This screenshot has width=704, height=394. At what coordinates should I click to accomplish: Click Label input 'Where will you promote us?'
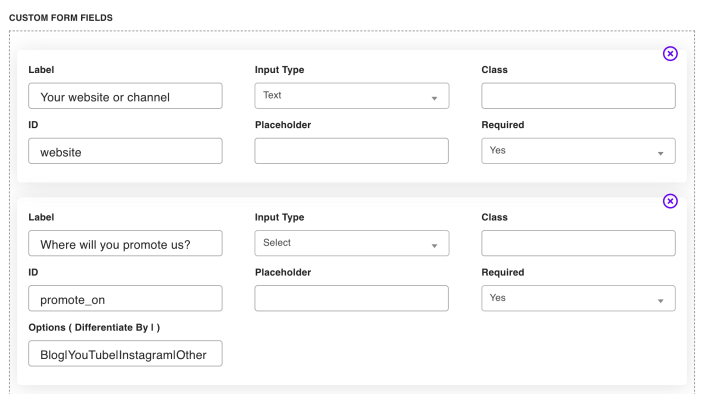tap(125, 243)
